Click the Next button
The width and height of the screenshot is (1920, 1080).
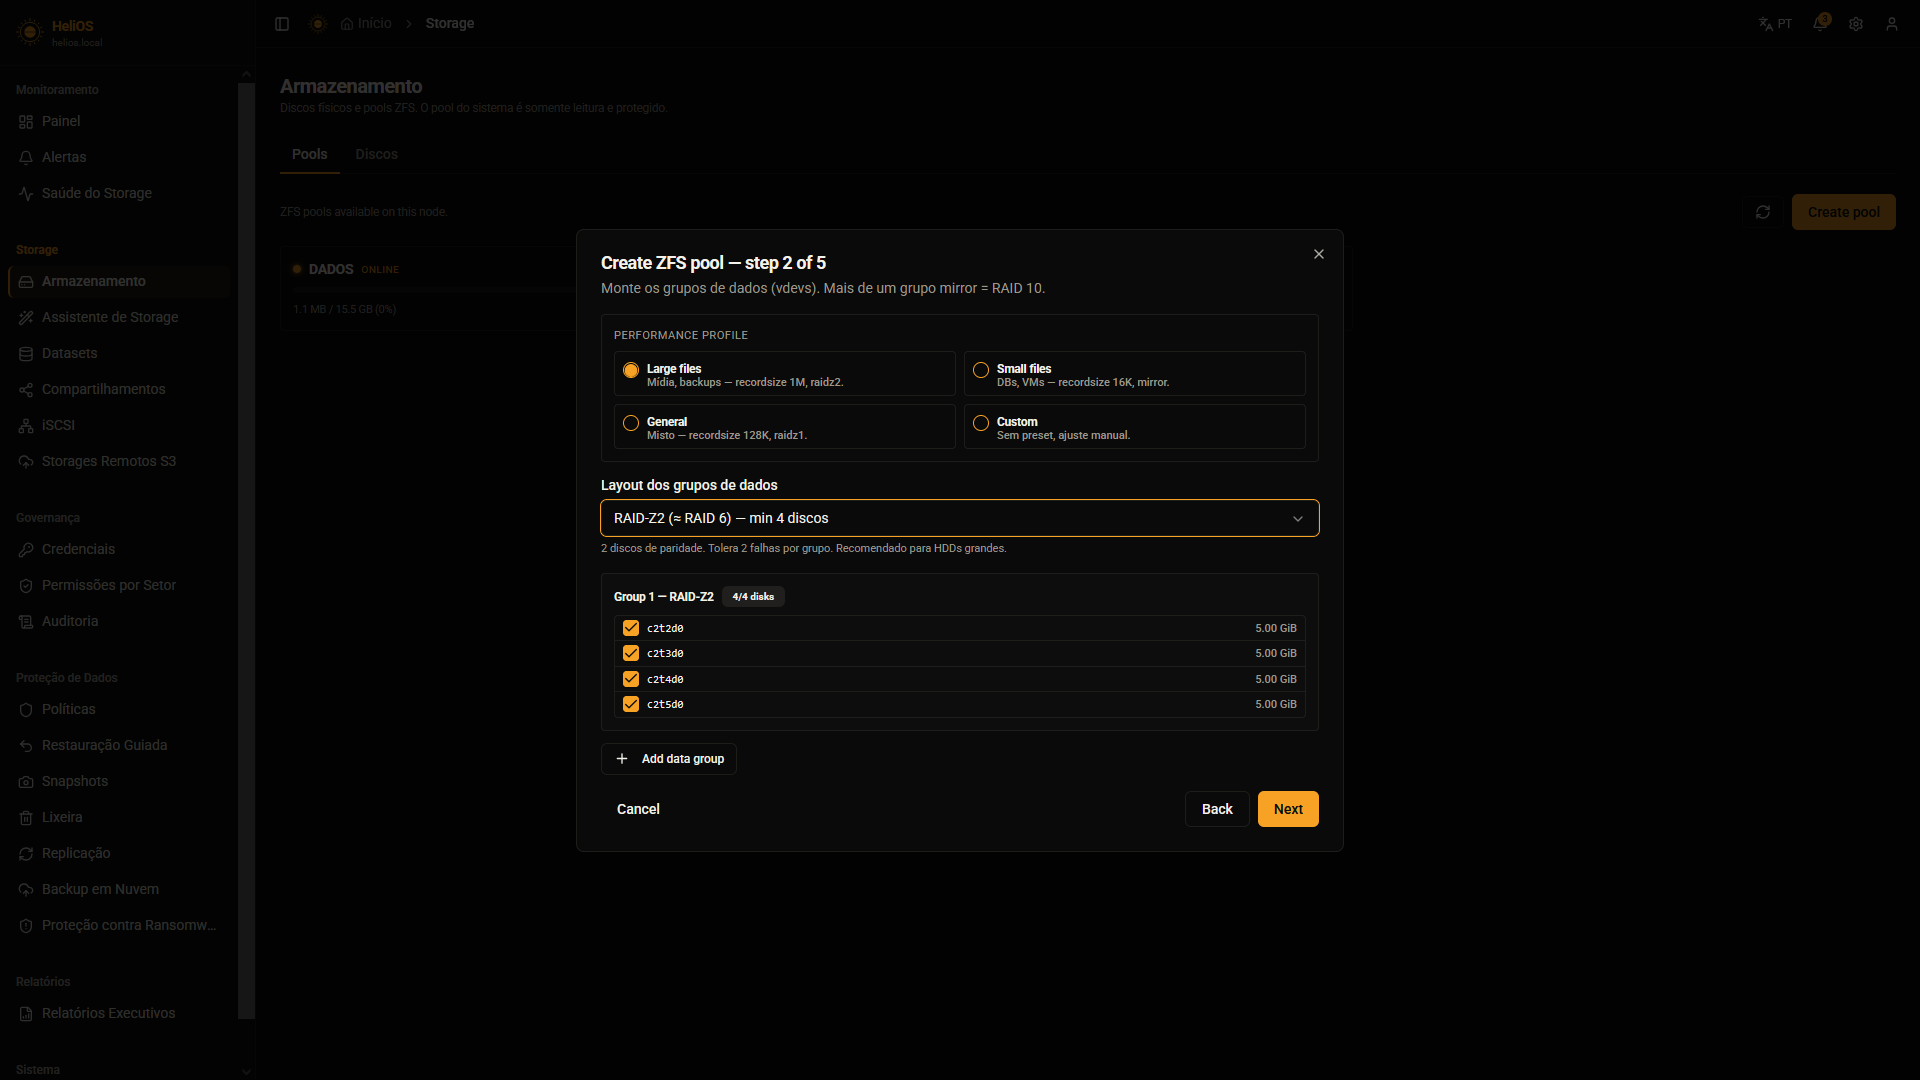[x=1288, y=809]
